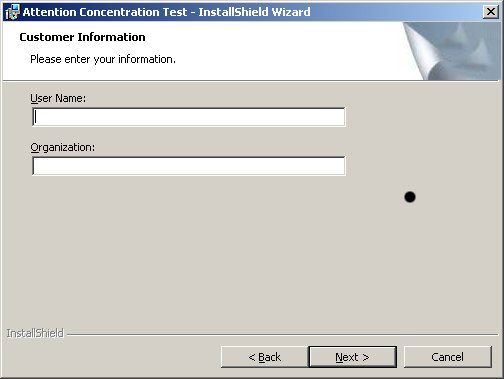Click the text cursor in User Name
The height and width of the screenshot is (379, 504).
pos(36,117)
